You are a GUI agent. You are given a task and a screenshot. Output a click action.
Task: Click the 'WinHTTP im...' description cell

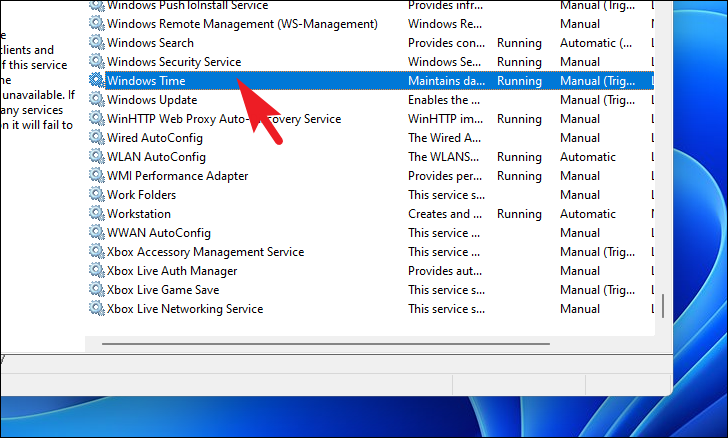(446, 119)
